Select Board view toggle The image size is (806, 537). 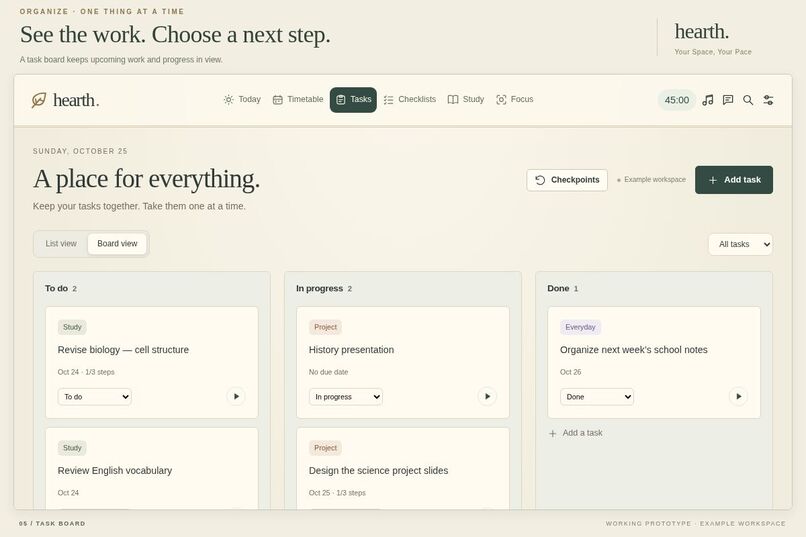(117, 244)
